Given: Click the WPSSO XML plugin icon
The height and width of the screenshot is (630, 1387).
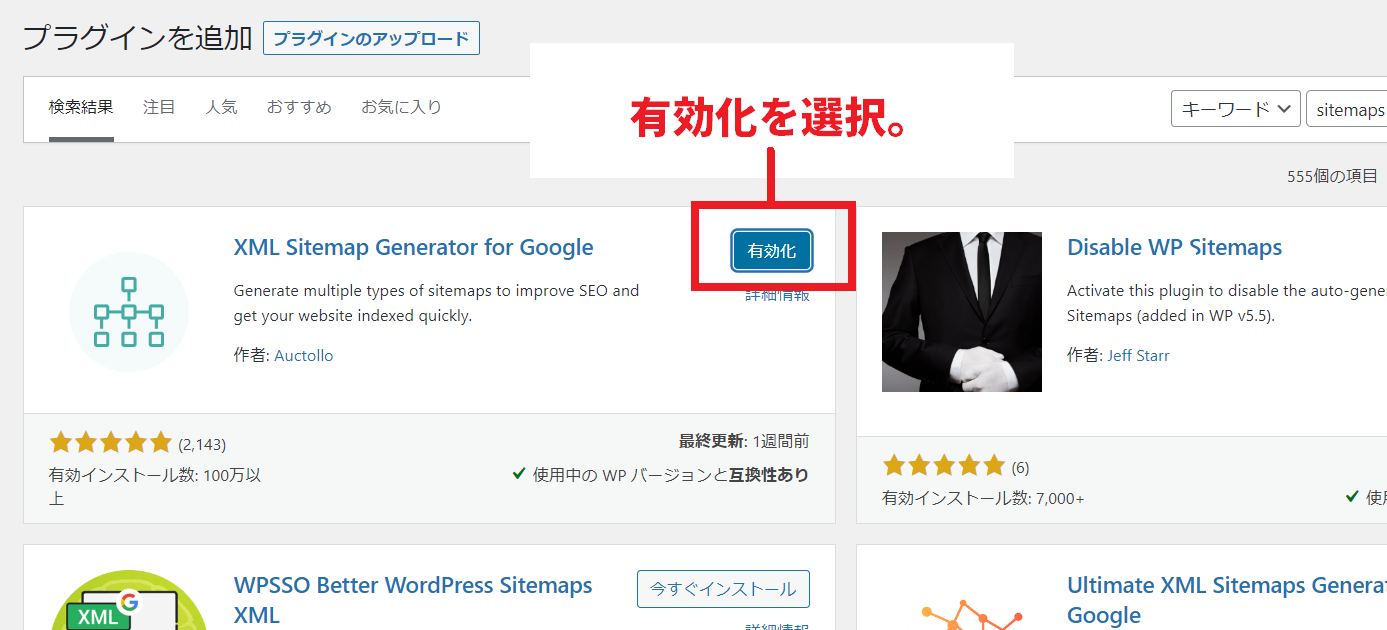Looking at the screenshot, I should (x=129, y=600).
